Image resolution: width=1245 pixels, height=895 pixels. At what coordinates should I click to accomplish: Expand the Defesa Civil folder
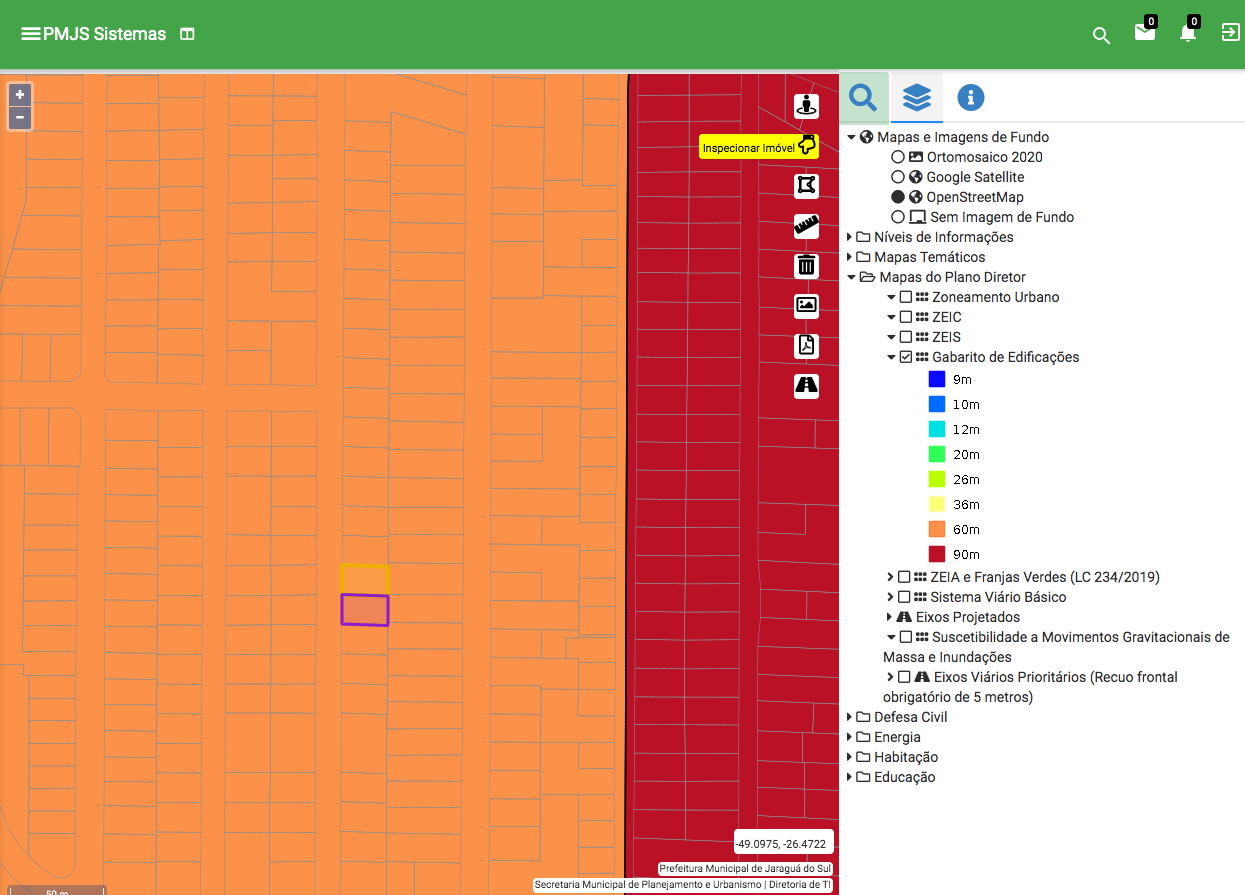click(850, 717)
